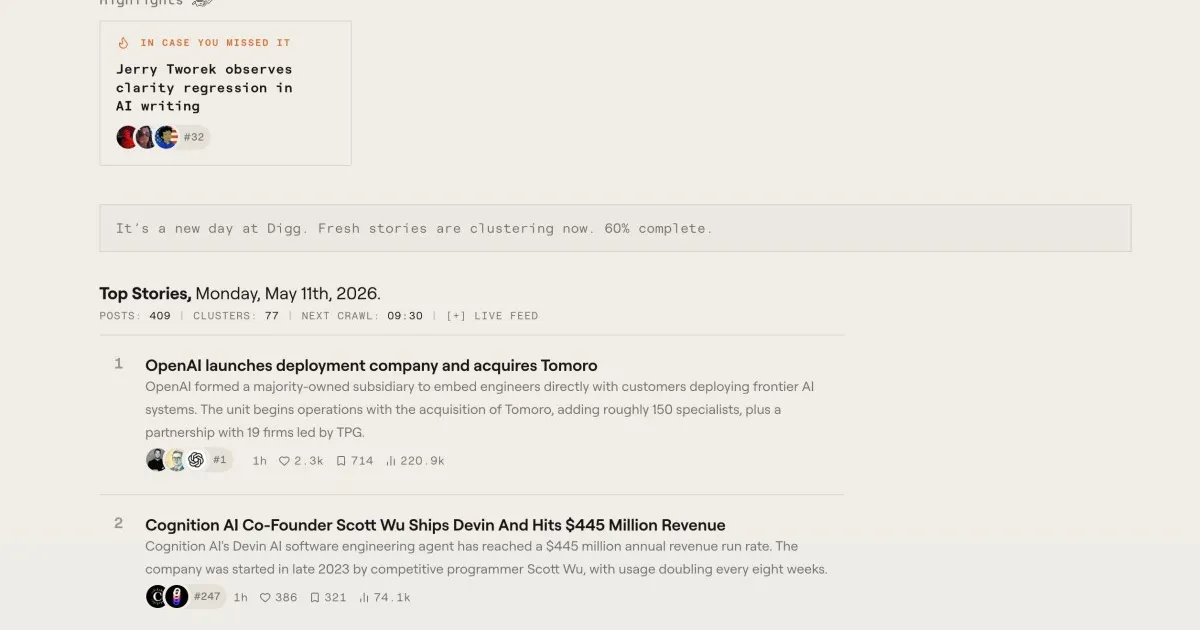Click the Posts 409 counter
Screen dimensions: 1200x630
[135, 316]
